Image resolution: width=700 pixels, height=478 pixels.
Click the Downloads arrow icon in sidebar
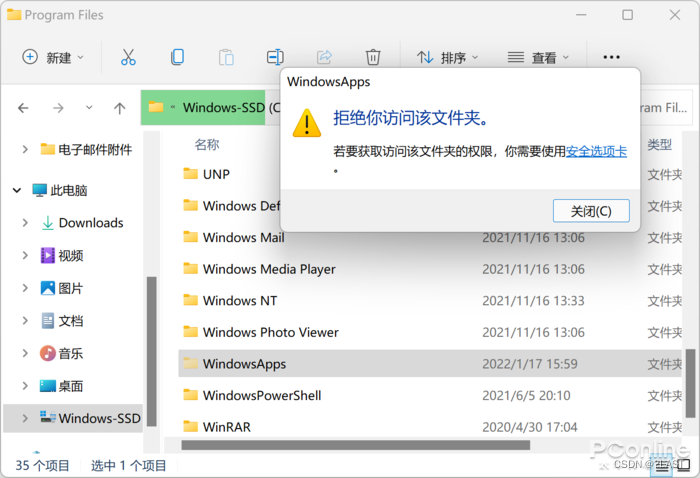click(x=47, y=223)
